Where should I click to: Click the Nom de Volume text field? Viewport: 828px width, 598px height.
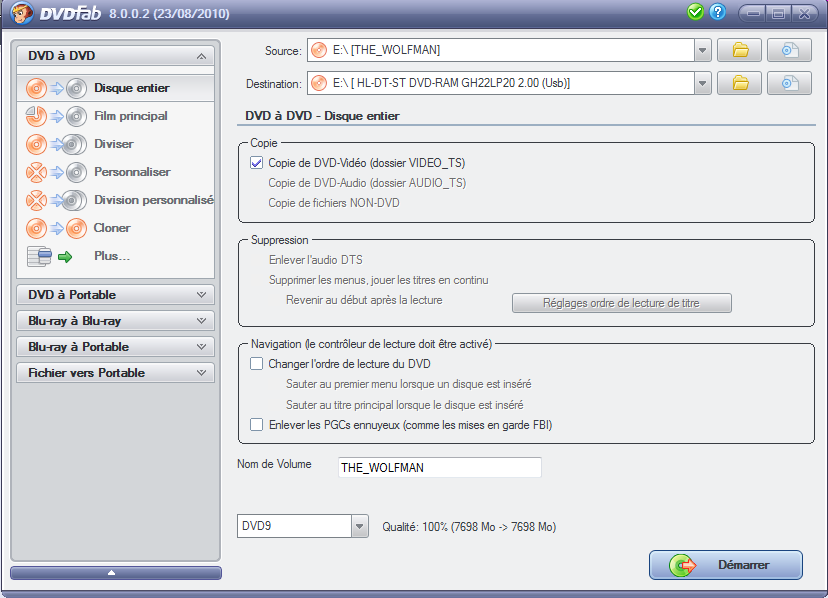pyautogui.click(x=439, y=468)
